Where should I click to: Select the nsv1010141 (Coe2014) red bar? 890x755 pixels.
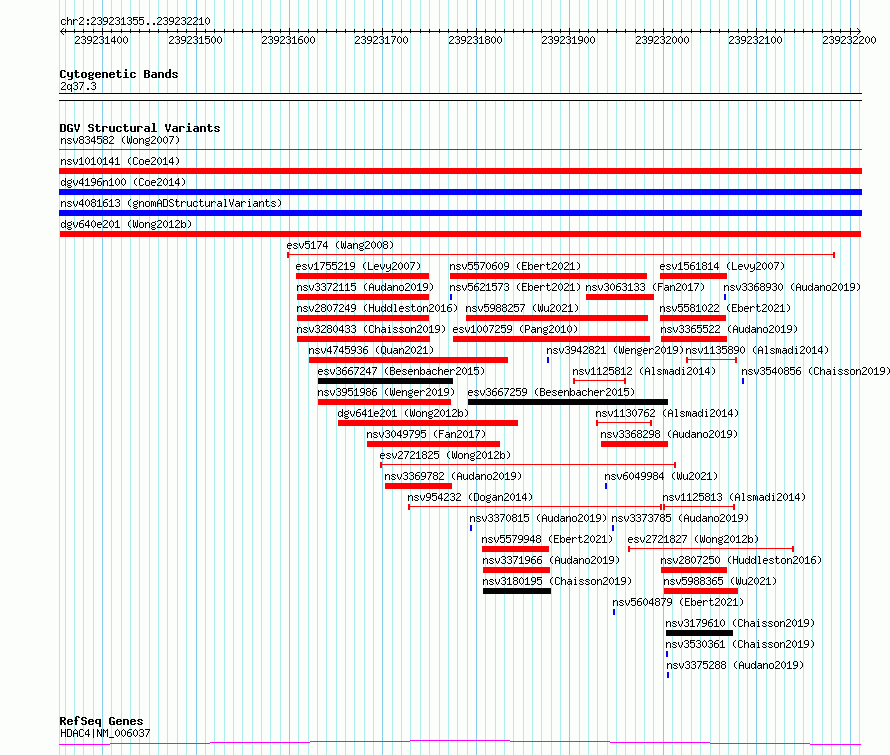click(x=460, y=171)
